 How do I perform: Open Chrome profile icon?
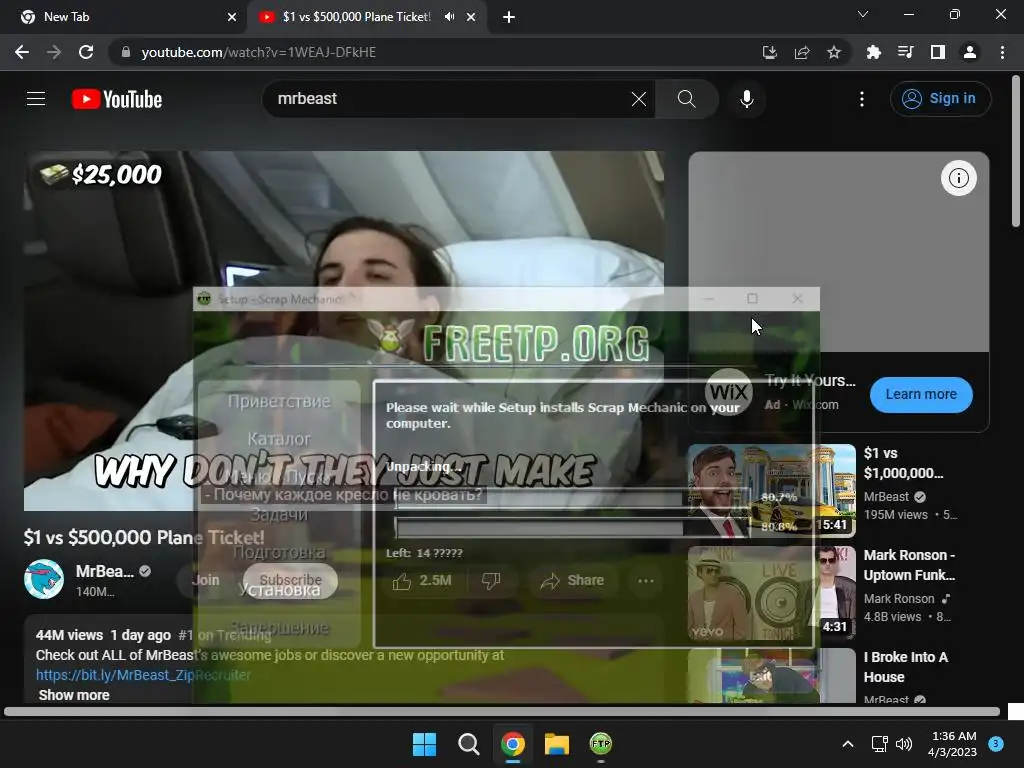pos(970,52)
